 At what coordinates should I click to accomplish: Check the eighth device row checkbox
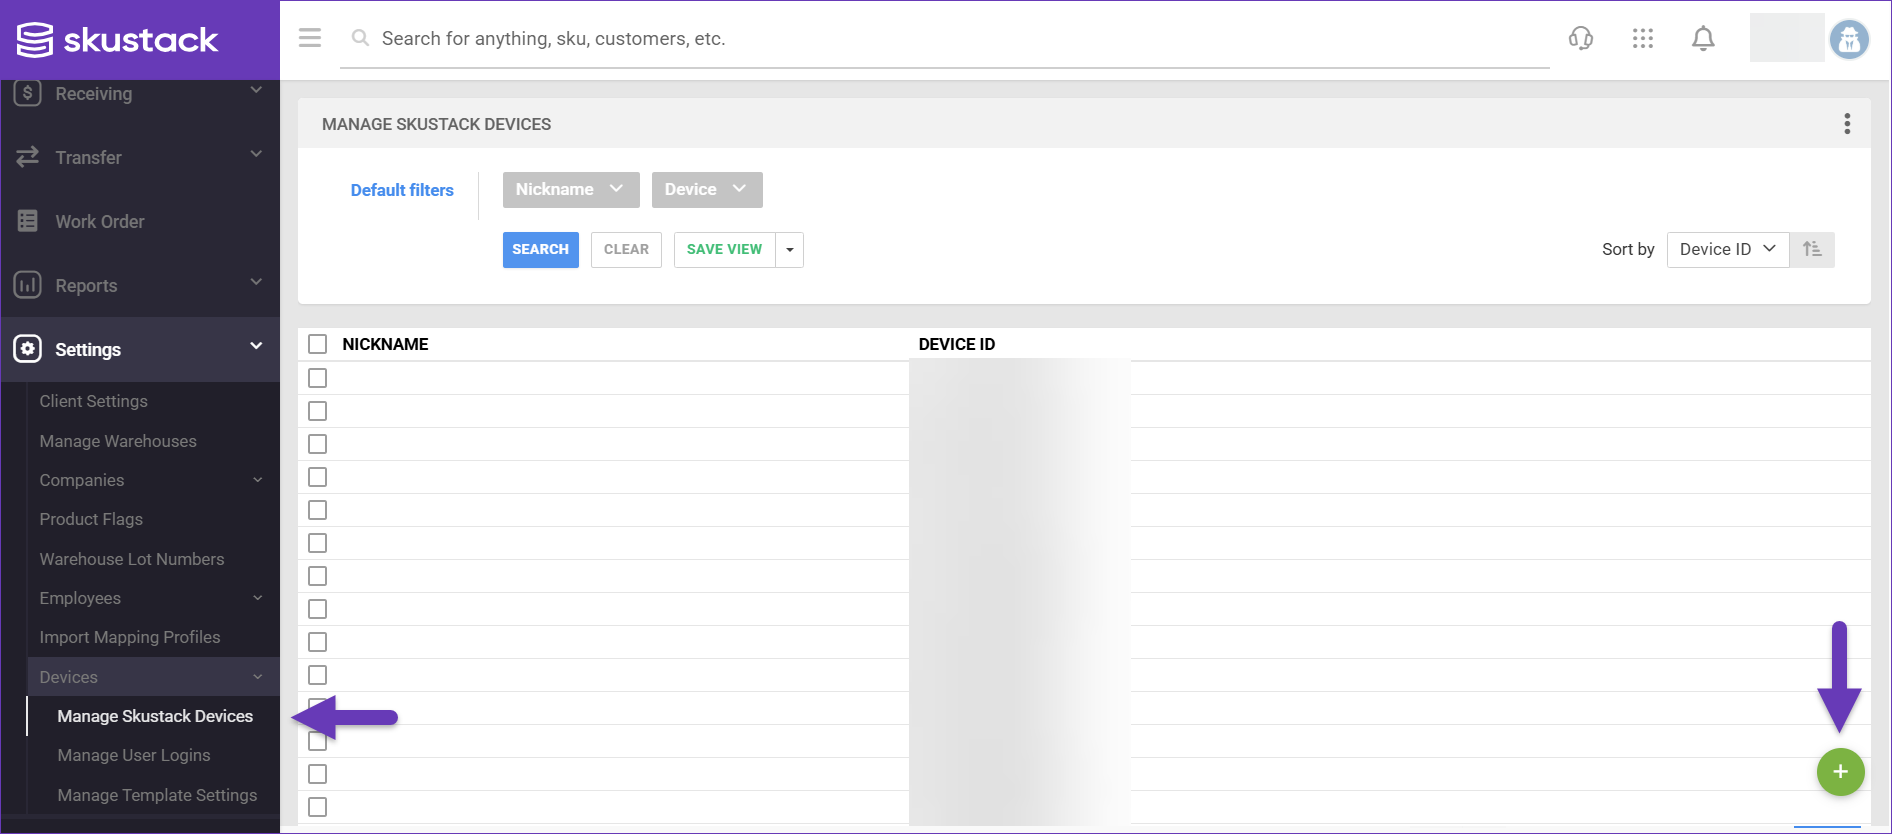pos(318,609)
